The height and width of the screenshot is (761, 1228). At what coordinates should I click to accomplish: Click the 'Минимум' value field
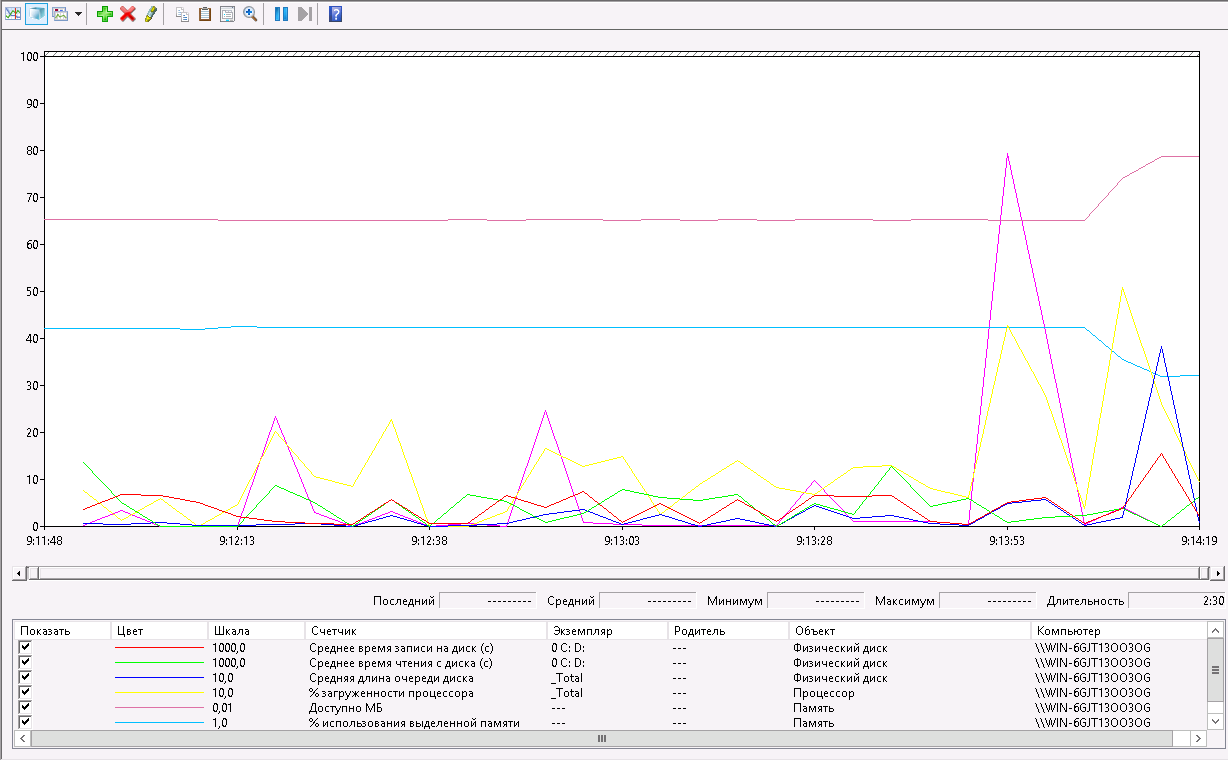coord(814,601)
